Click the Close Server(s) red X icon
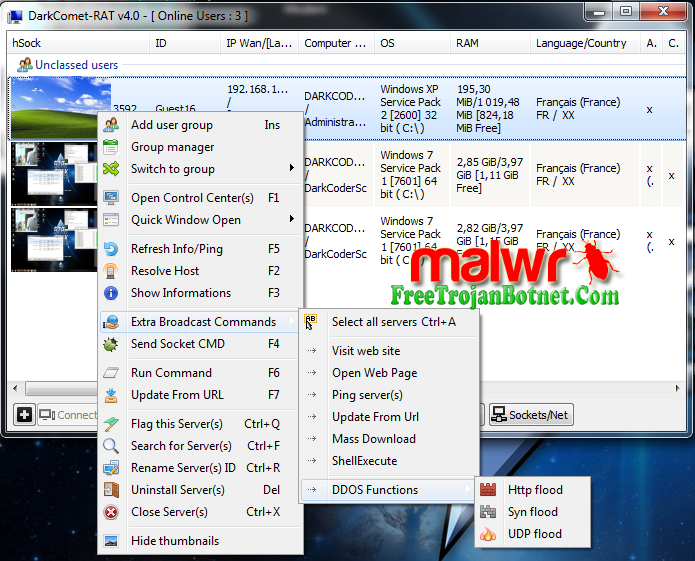The height and width of the screenshot is (561, 695). click(x=111, y=512)
